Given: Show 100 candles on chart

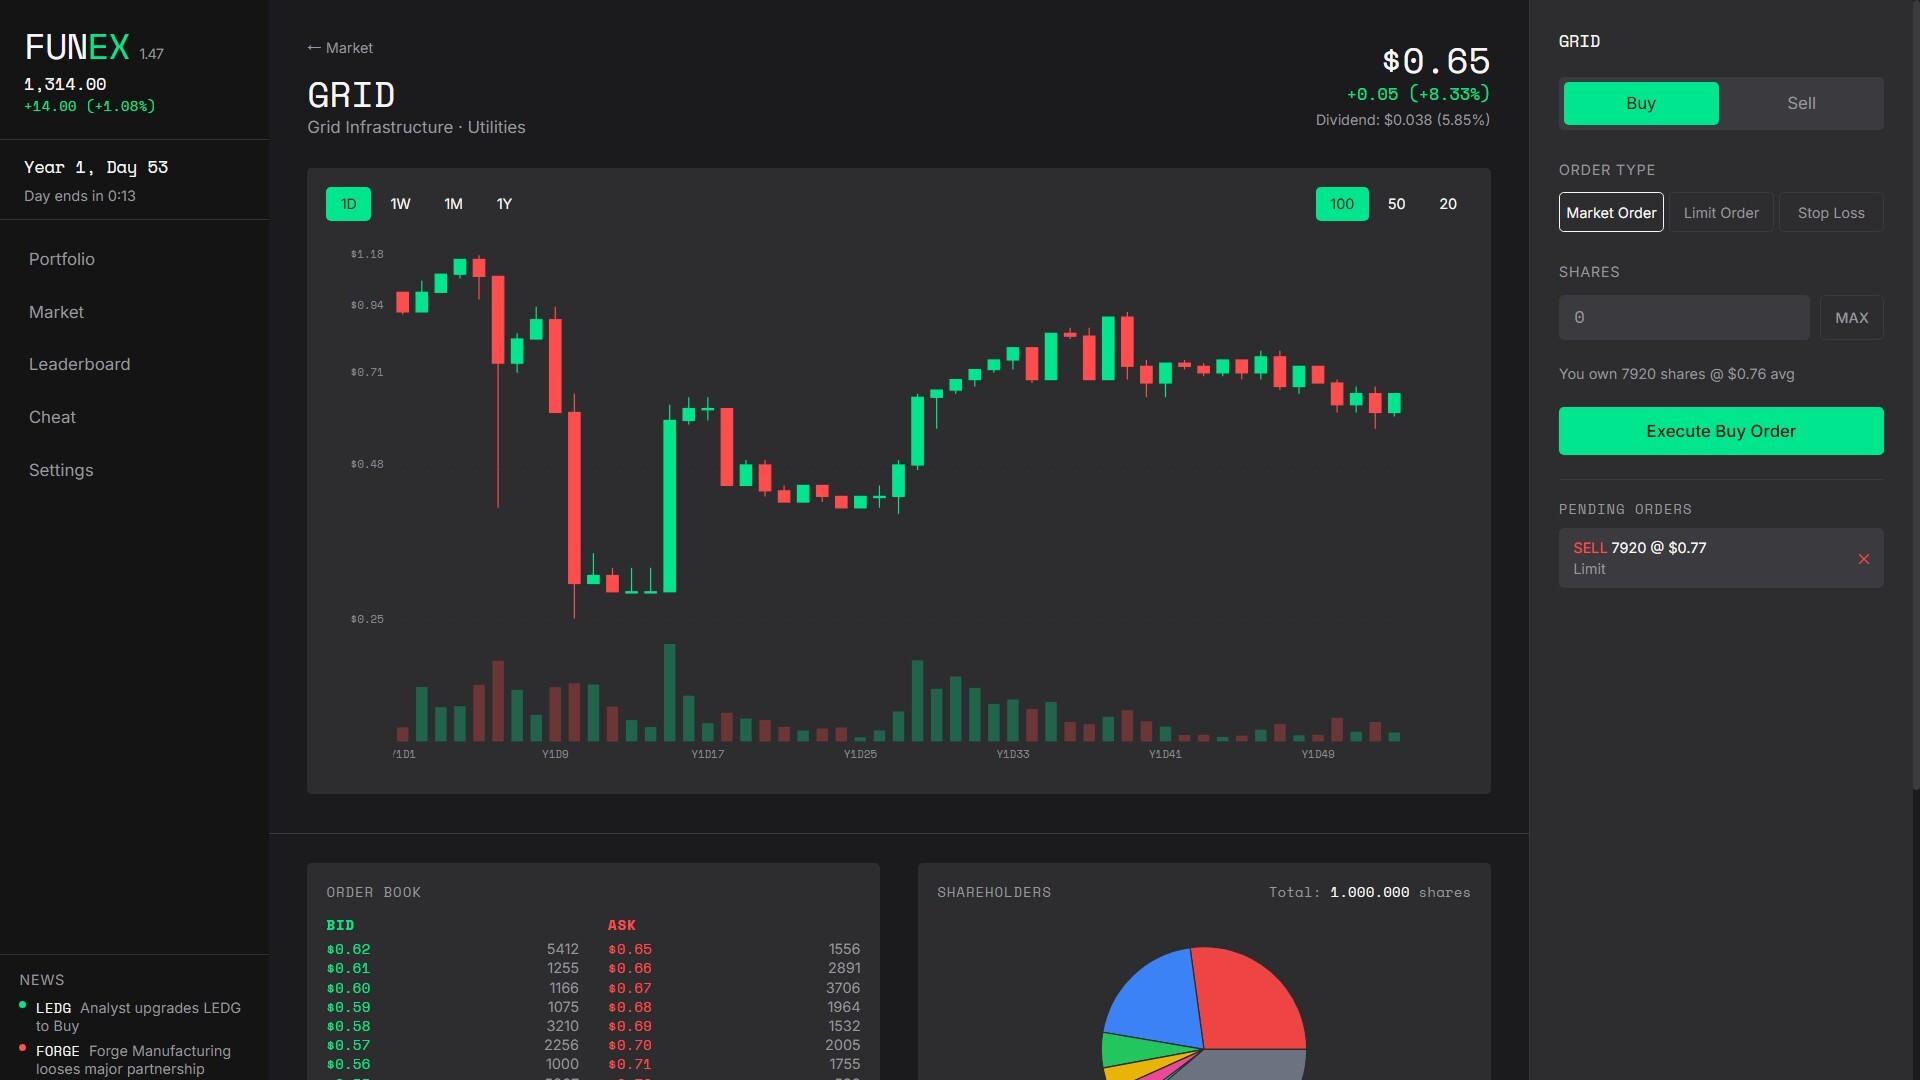Looking at the screenshot, I should [x=1342, y=204].
